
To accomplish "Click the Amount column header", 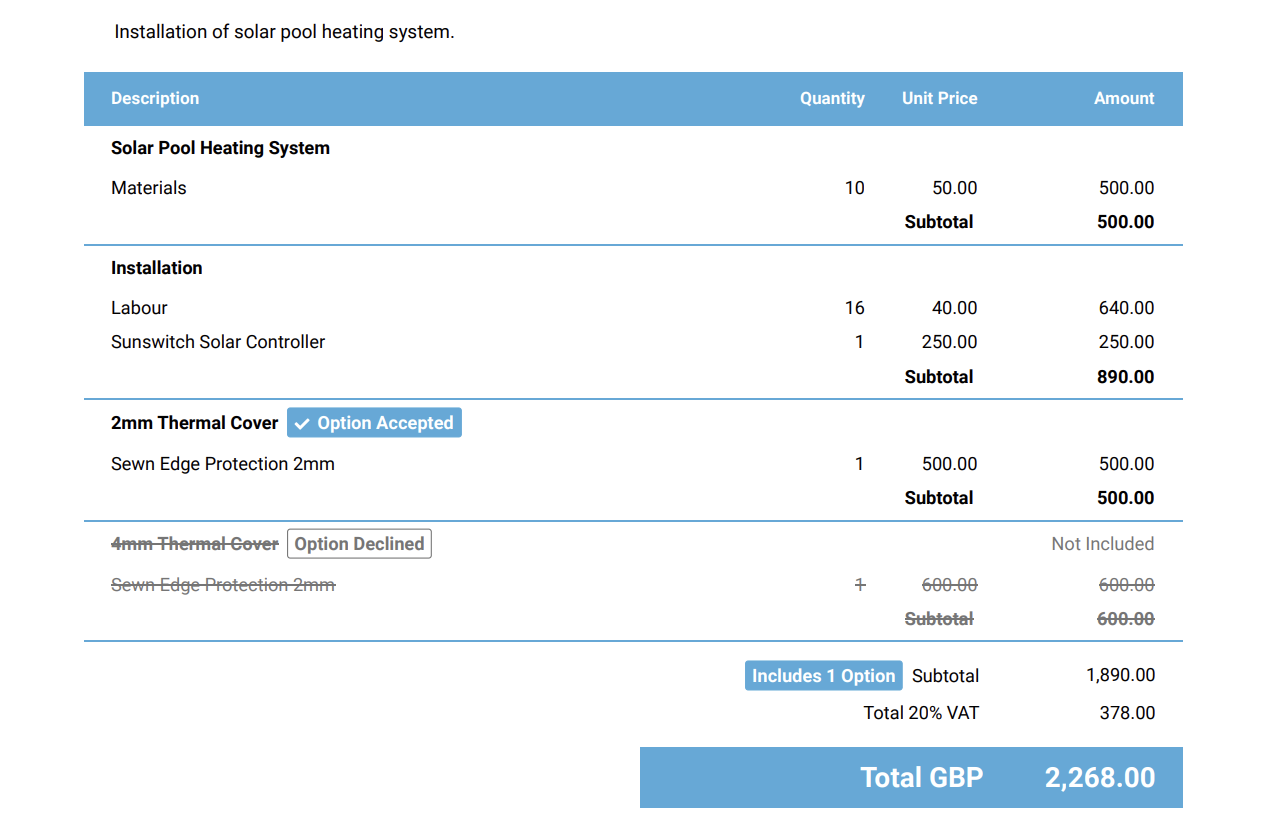I will (1124, 98).
